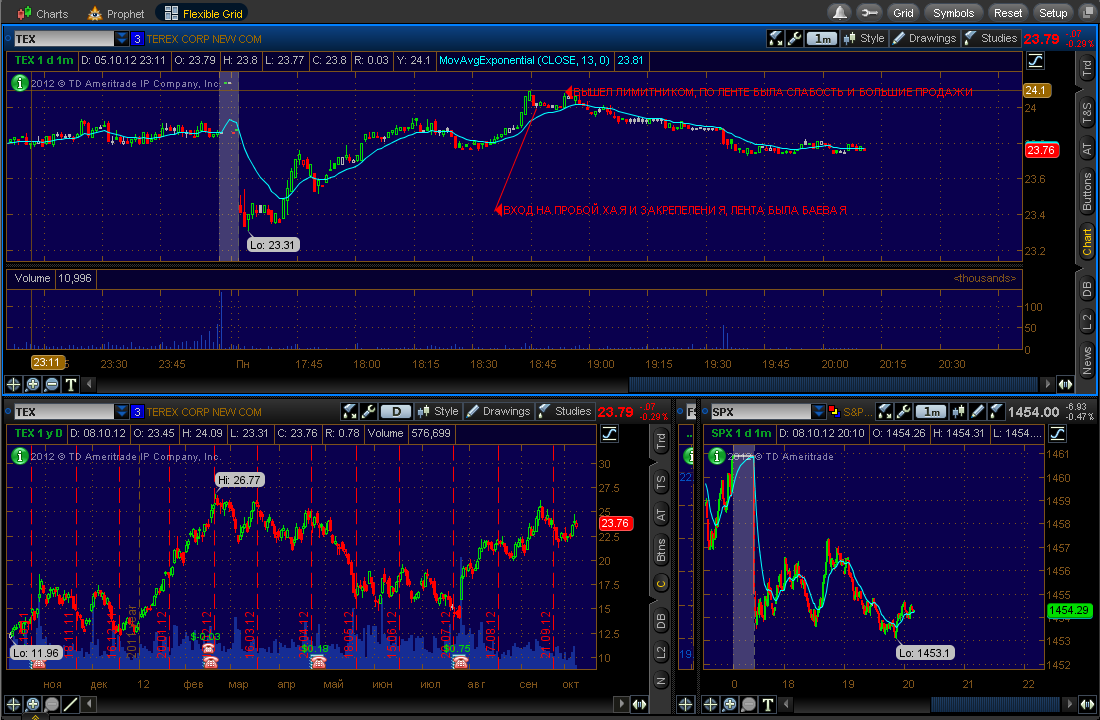Viewport: 1100px width, 720px height.
Task: Zoom in on the daily TEX chart
Action: (x=32, y=704)
